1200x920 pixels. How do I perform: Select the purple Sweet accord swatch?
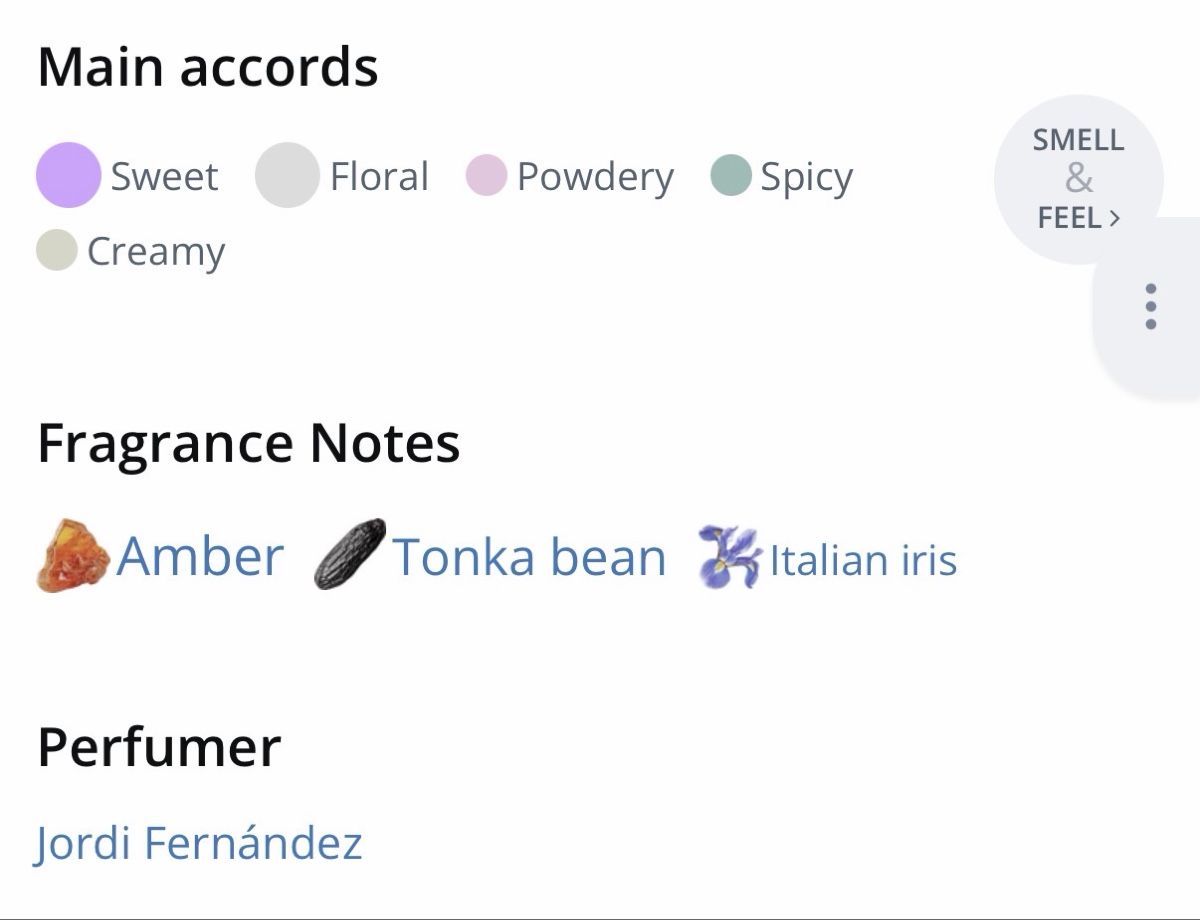tap(68, 175)
